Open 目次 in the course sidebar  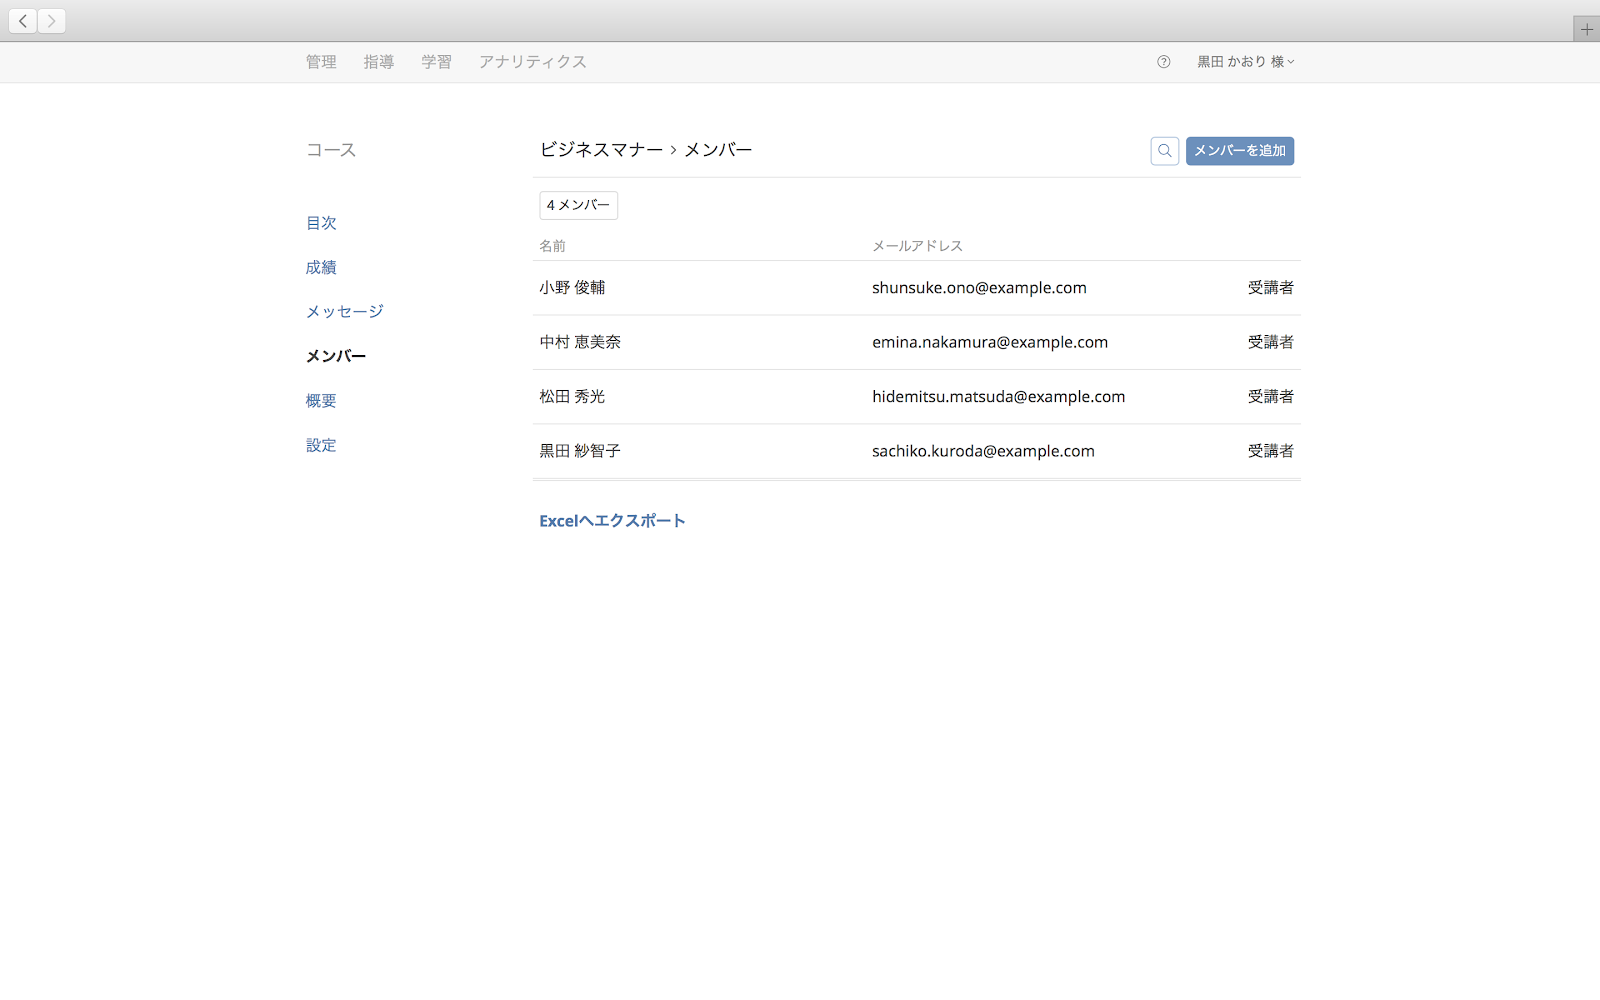[x=321, y=223]
